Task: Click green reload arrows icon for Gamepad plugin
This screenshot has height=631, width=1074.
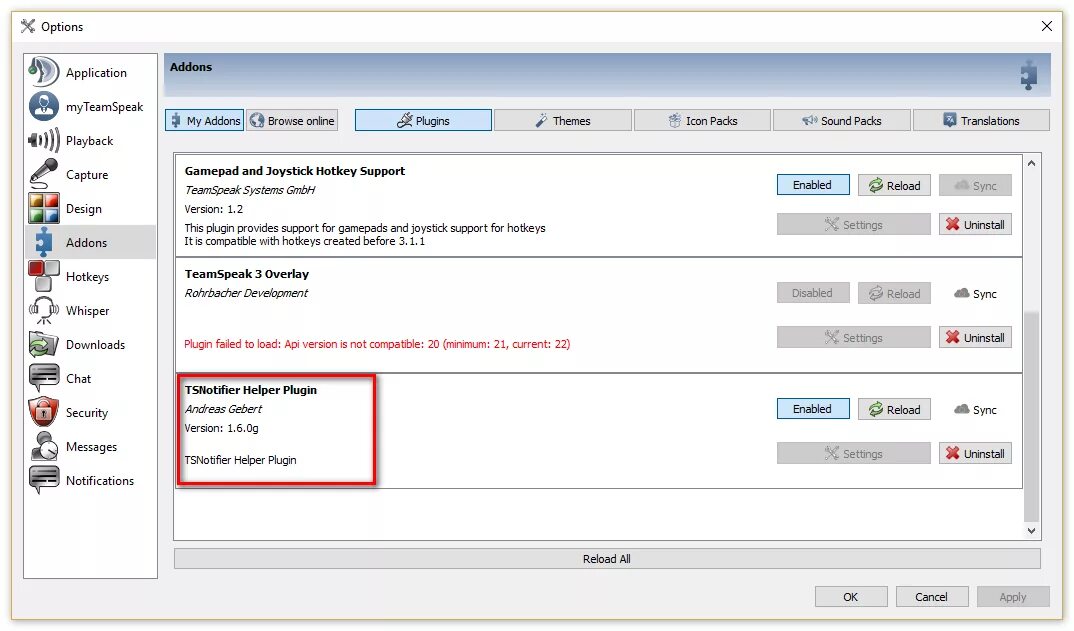Action: click(x=875, y=185)
